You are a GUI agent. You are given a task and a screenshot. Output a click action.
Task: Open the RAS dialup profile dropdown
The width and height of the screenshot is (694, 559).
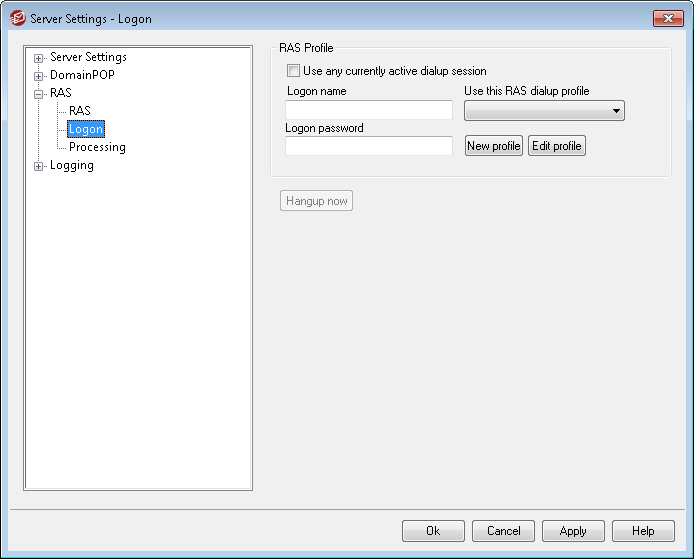pyautogui.click(x=544, y=111)
